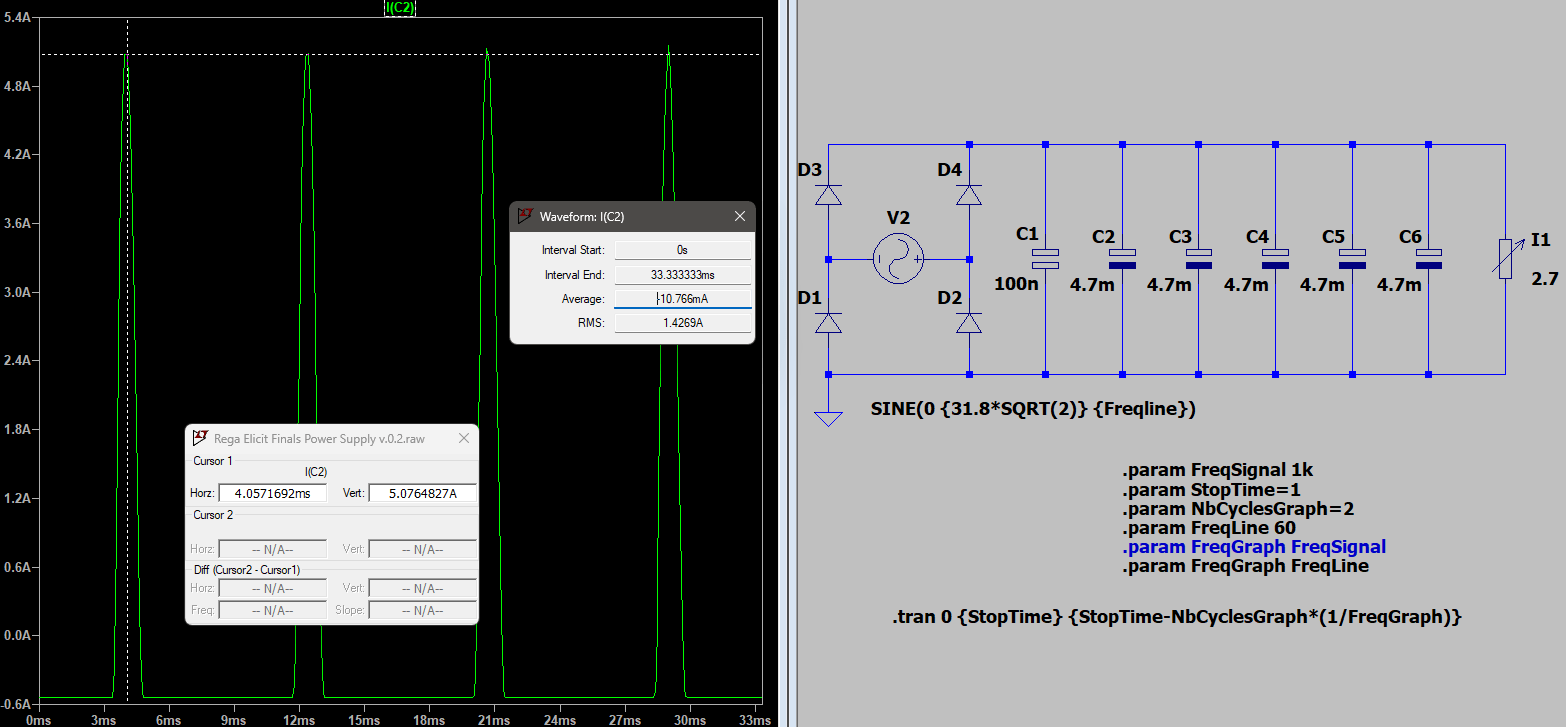Click the 0ms horizontal axis label

tap(38, 720)
